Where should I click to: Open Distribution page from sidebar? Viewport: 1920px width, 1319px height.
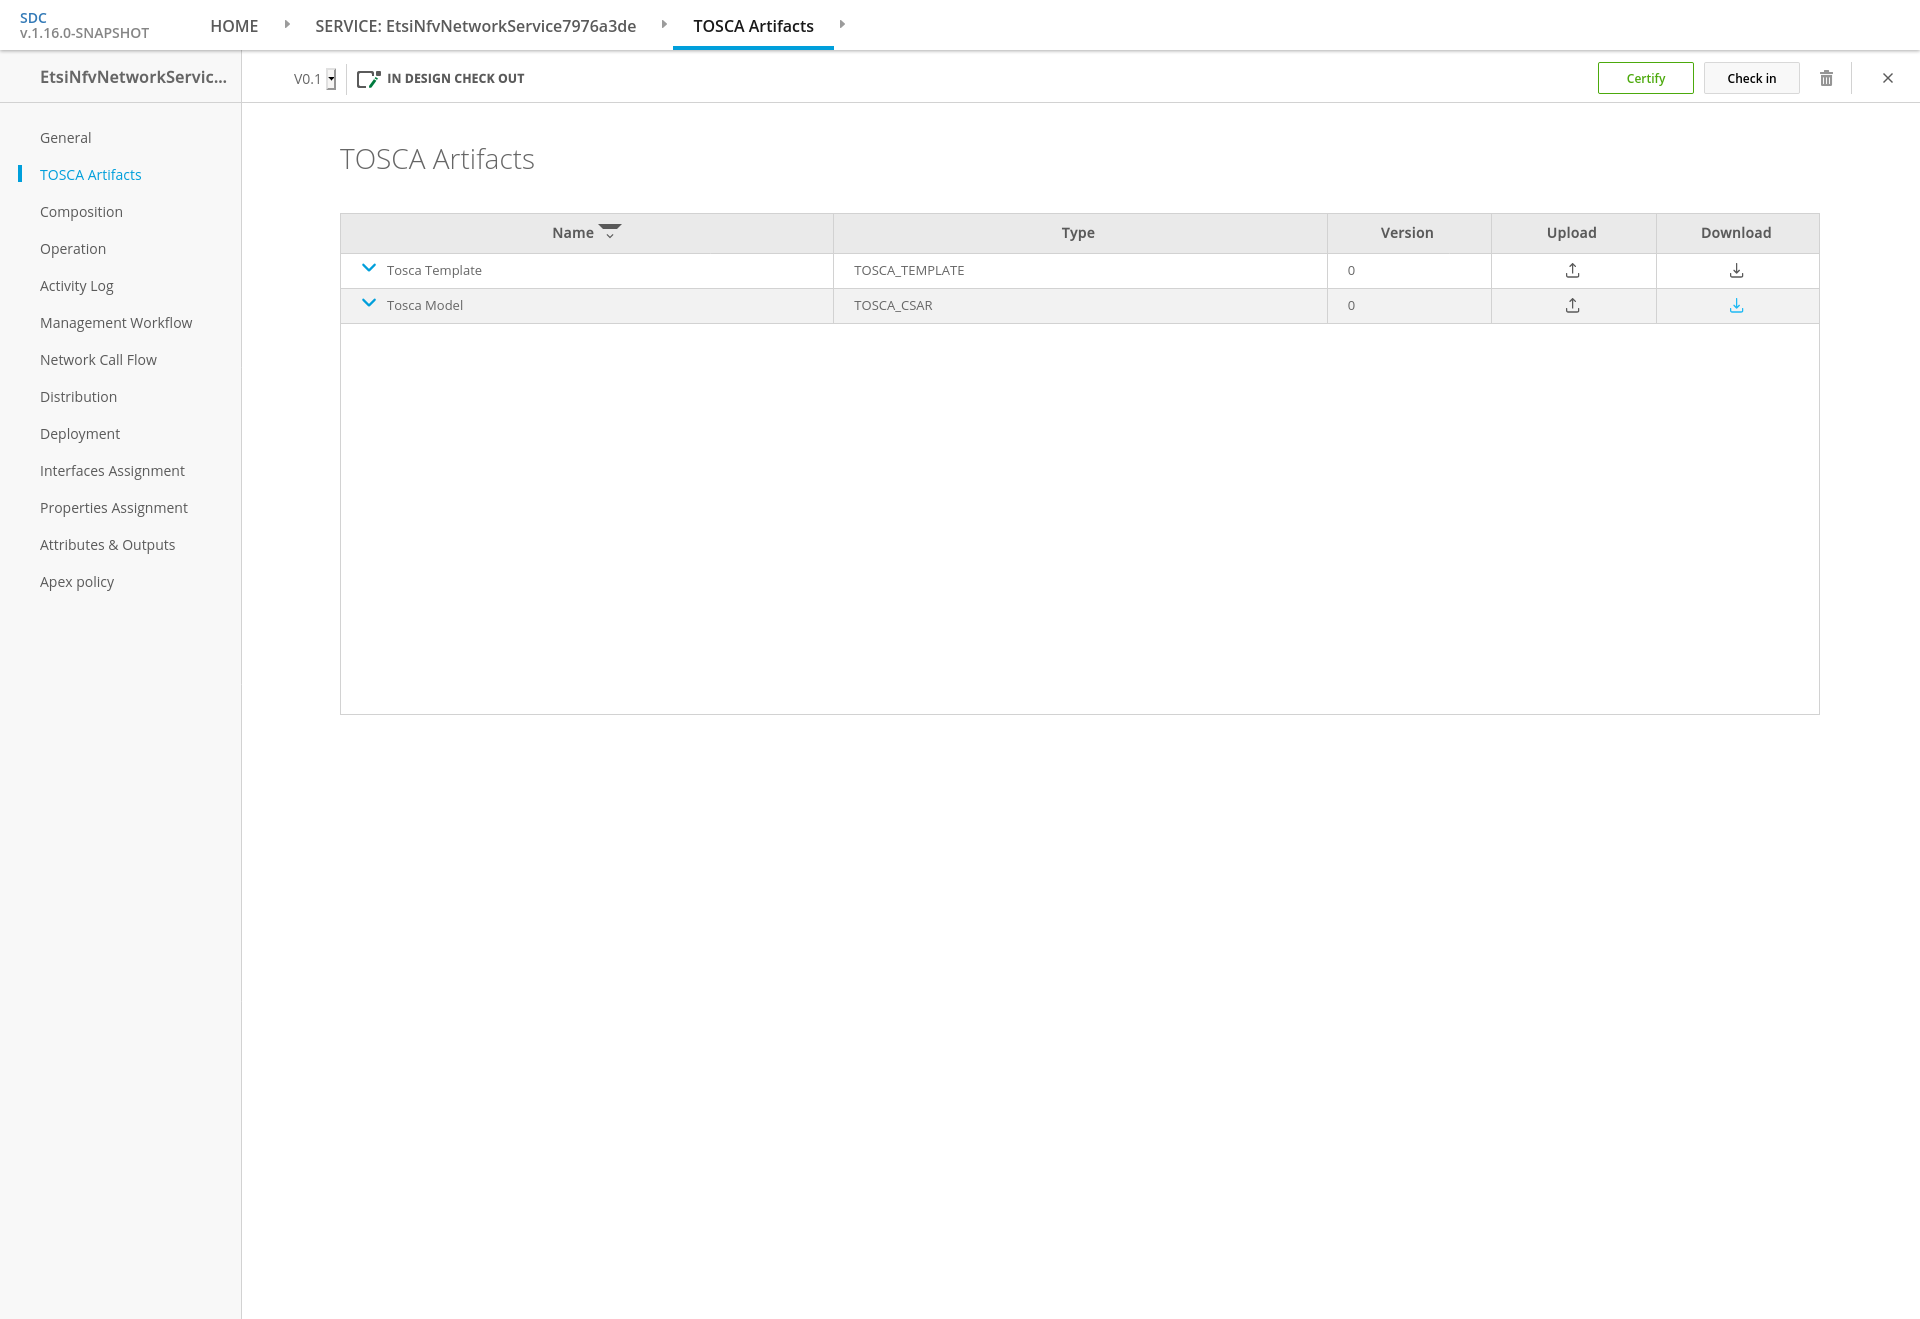point(78,397)
